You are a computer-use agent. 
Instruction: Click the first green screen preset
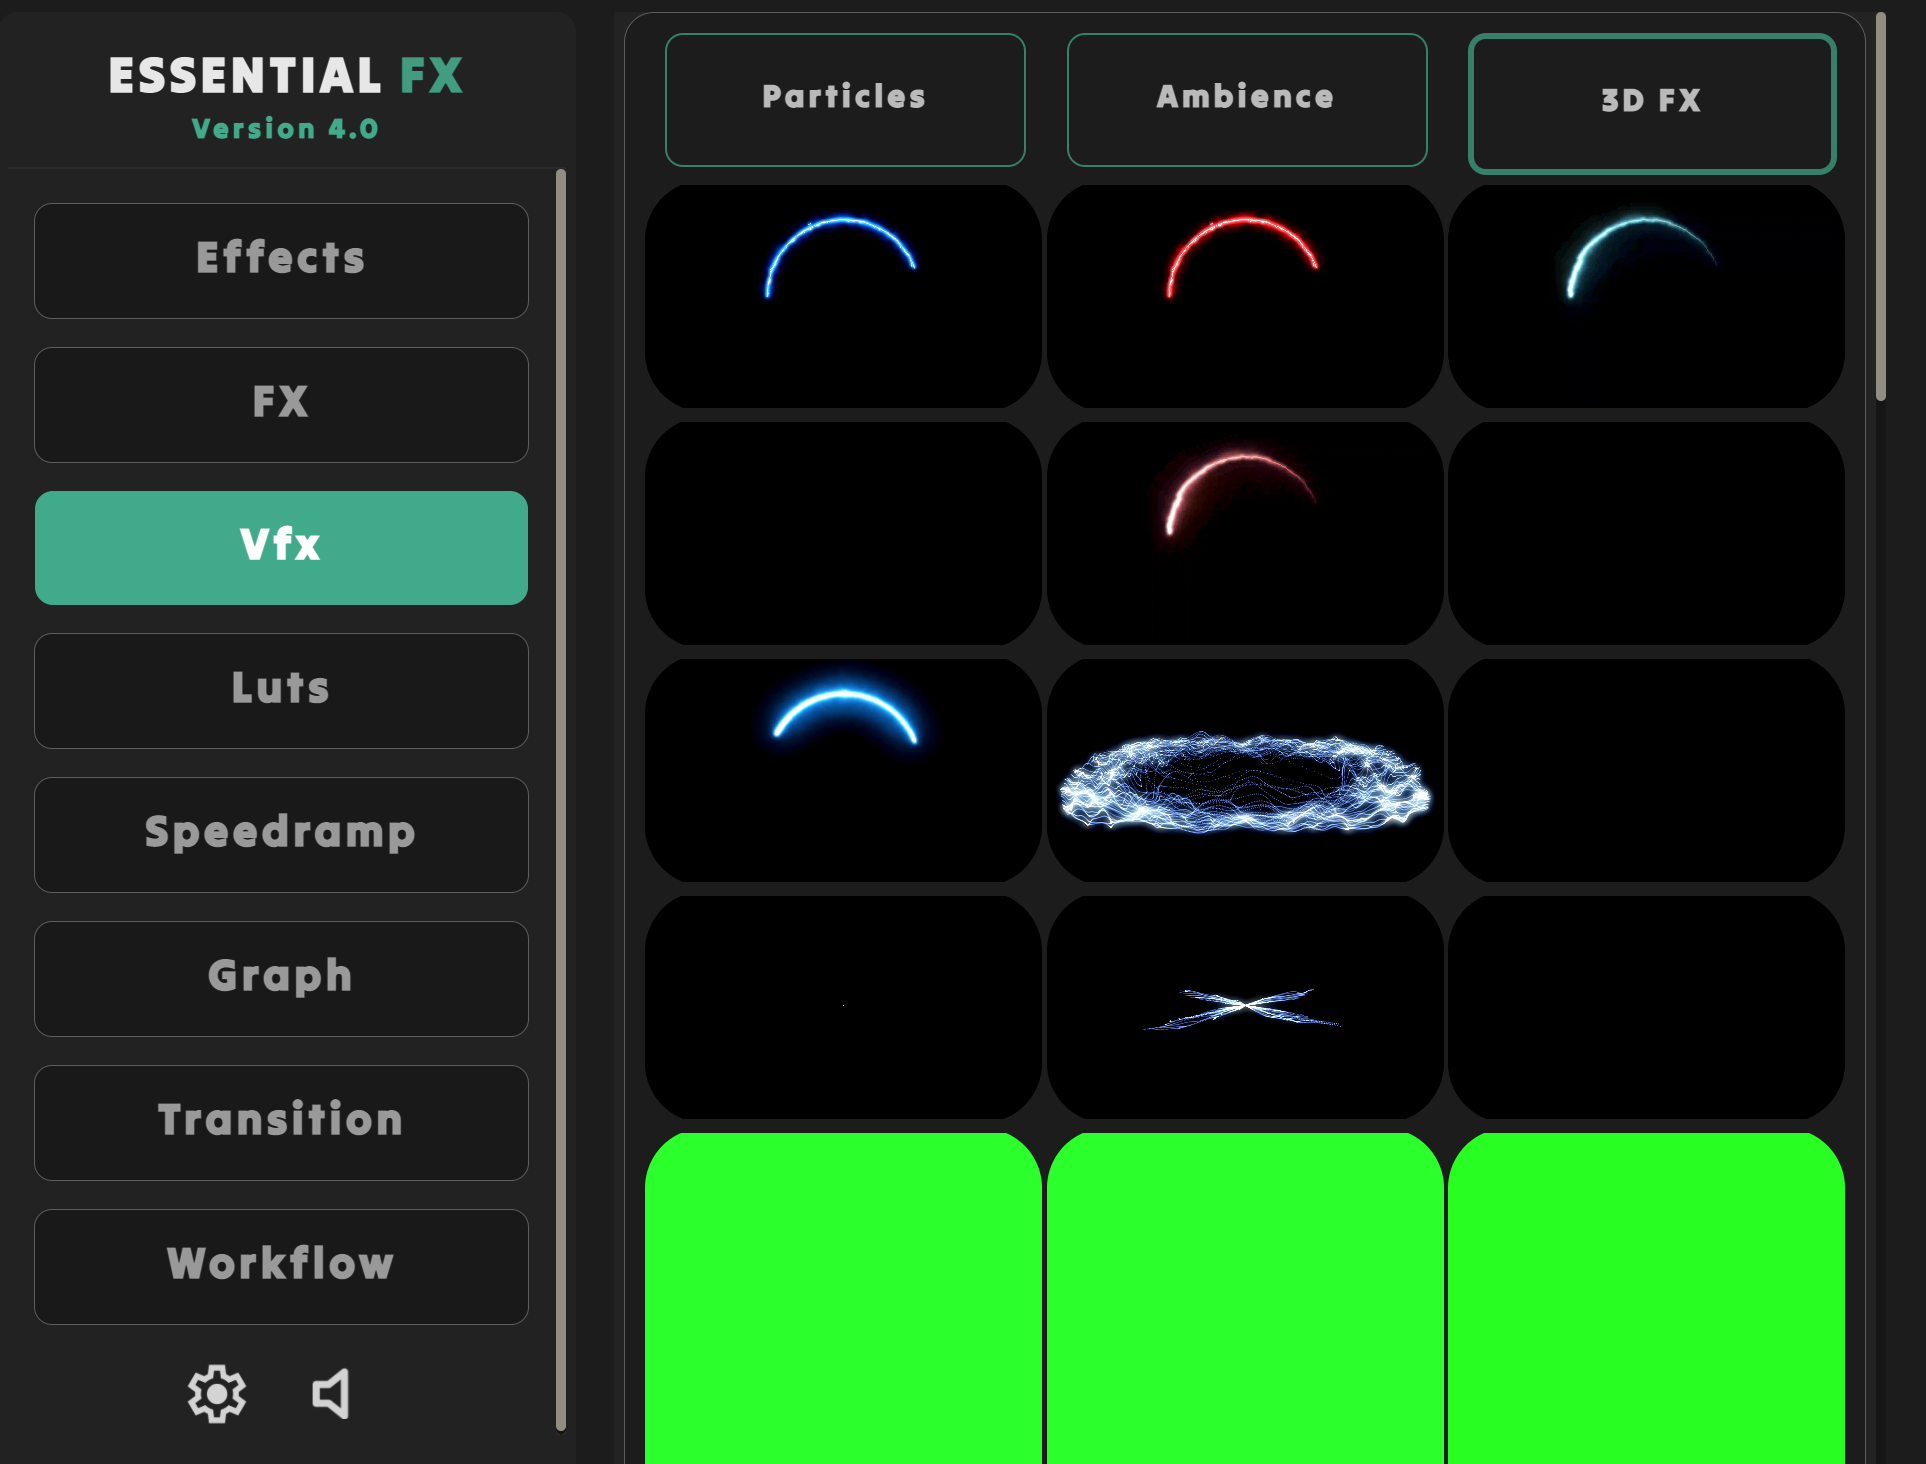click(843, 1298)
